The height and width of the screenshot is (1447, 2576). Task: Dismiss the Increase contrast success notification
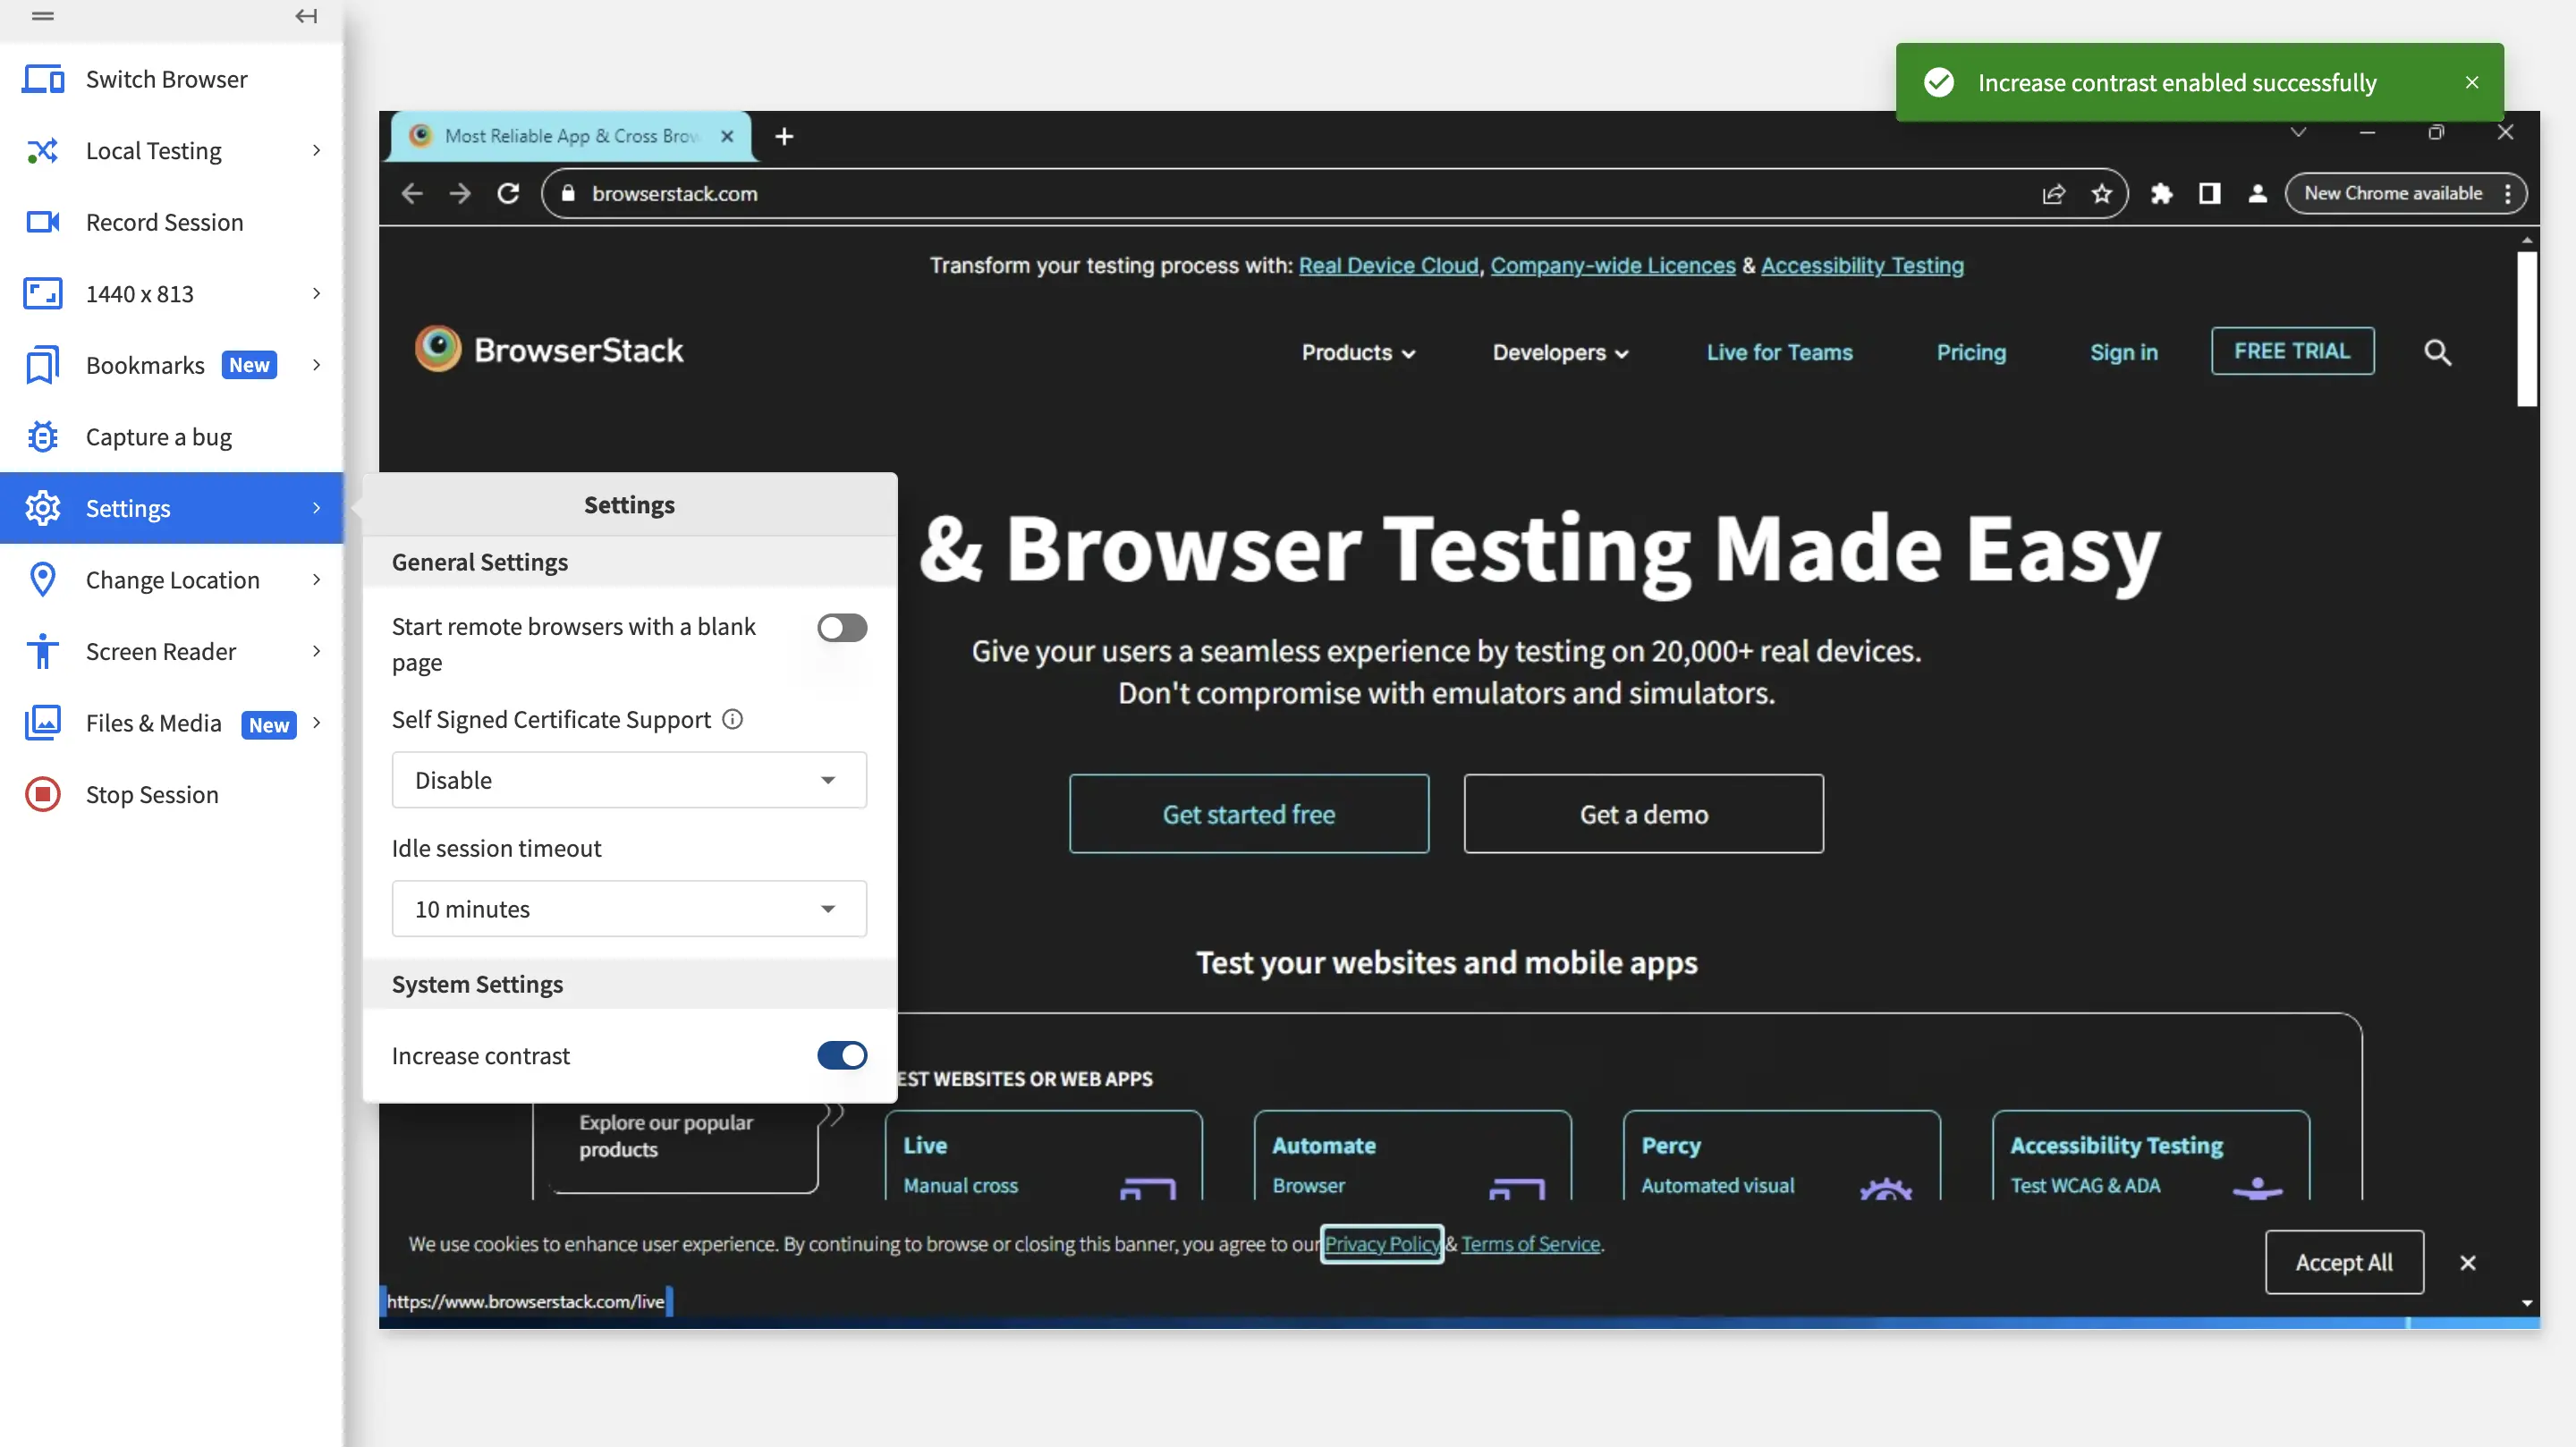(x=2472, y=83)
